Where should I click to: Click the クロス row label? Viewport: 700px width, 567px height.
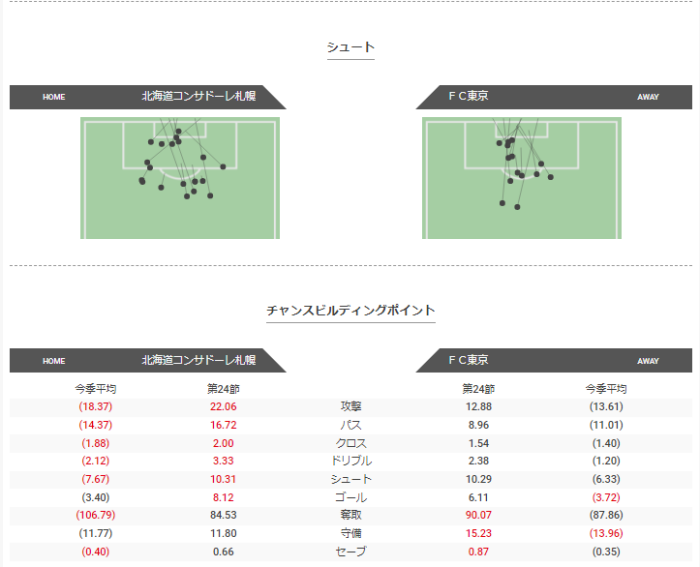350,443
